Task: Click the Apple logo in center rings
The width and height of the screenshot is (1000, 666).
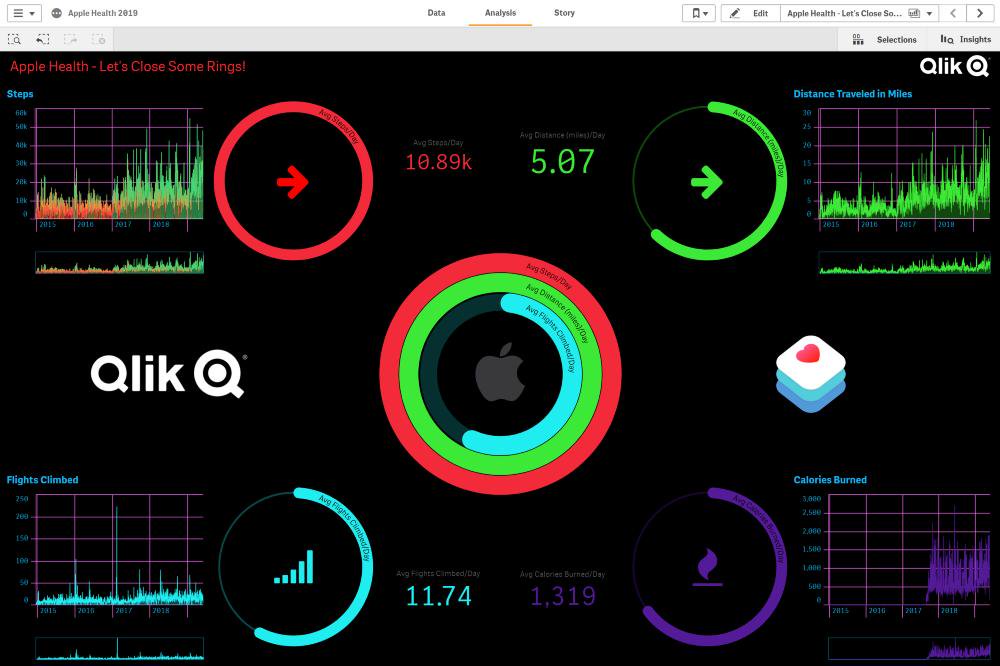Action: pos(500,373)
